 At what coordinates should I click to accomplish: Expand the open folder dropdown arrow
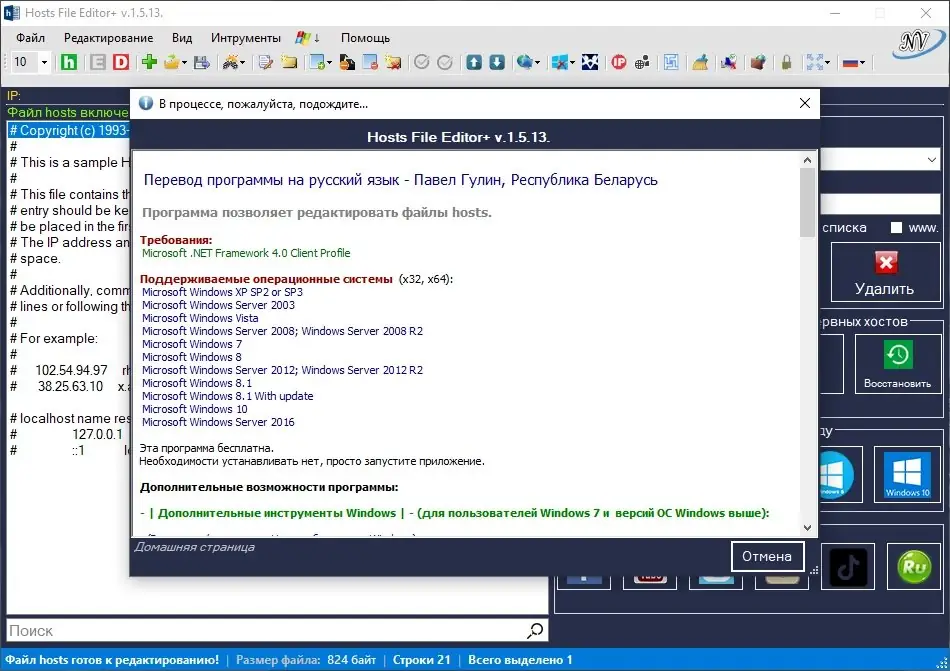(184, 62)
